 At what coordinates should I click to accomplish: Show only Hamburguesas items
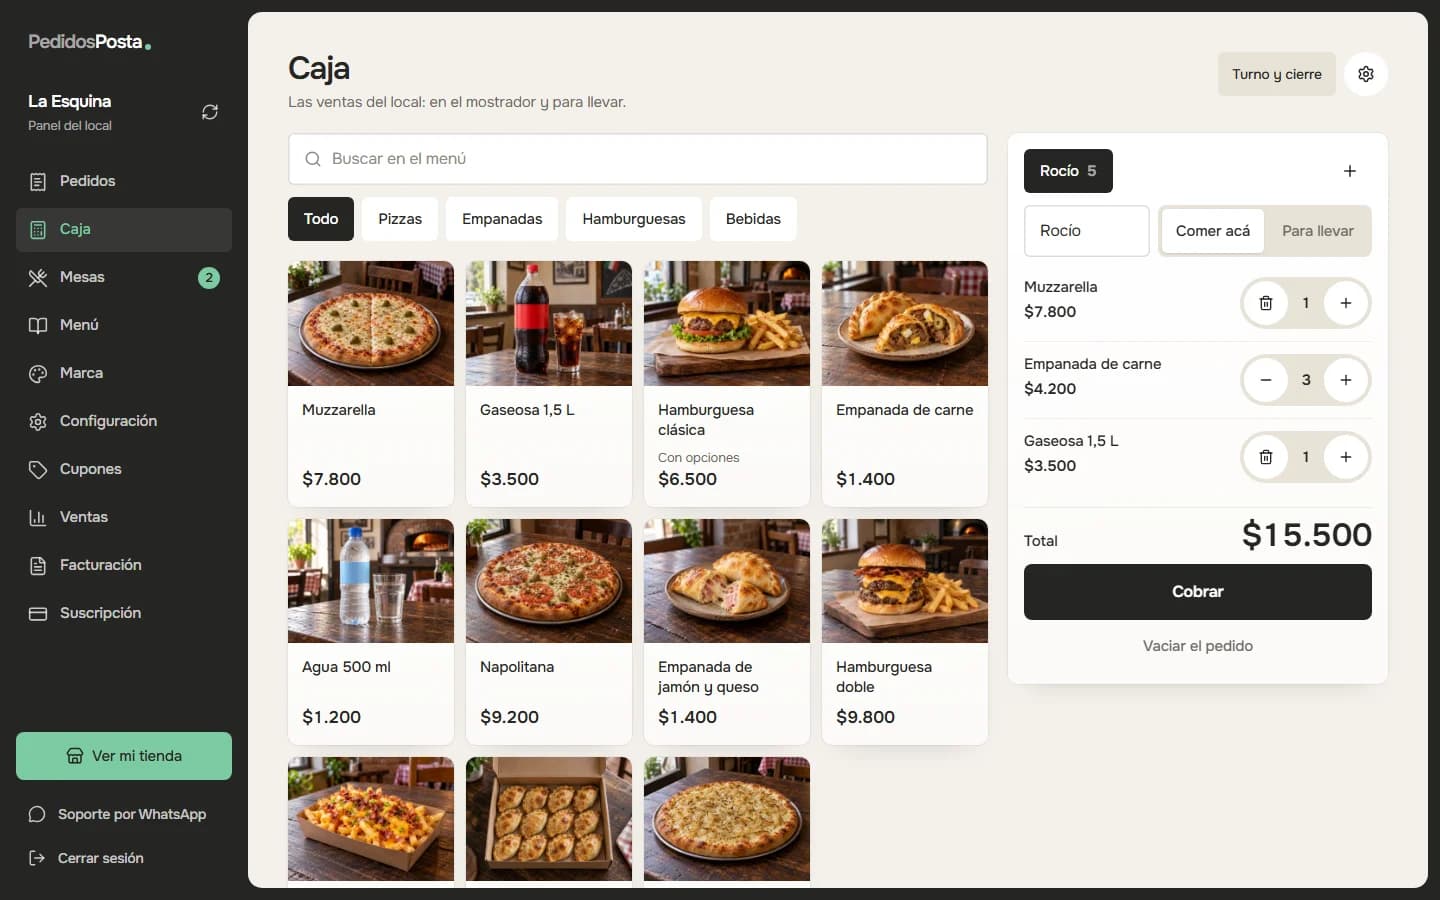point(634,219)
